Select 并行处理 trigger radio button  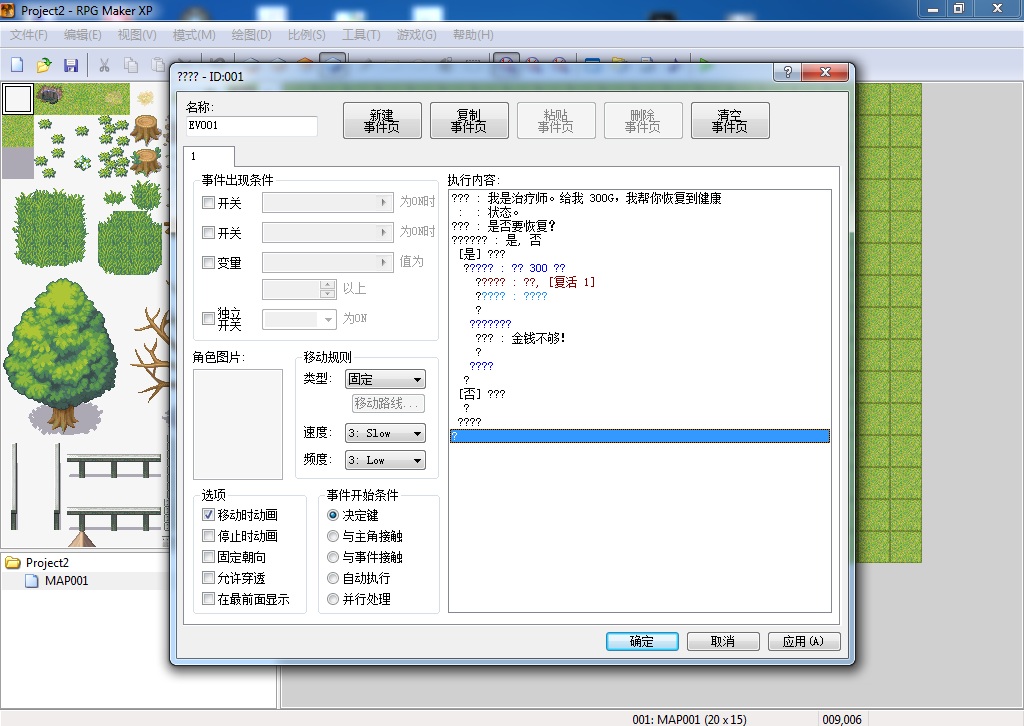(333, 599)
